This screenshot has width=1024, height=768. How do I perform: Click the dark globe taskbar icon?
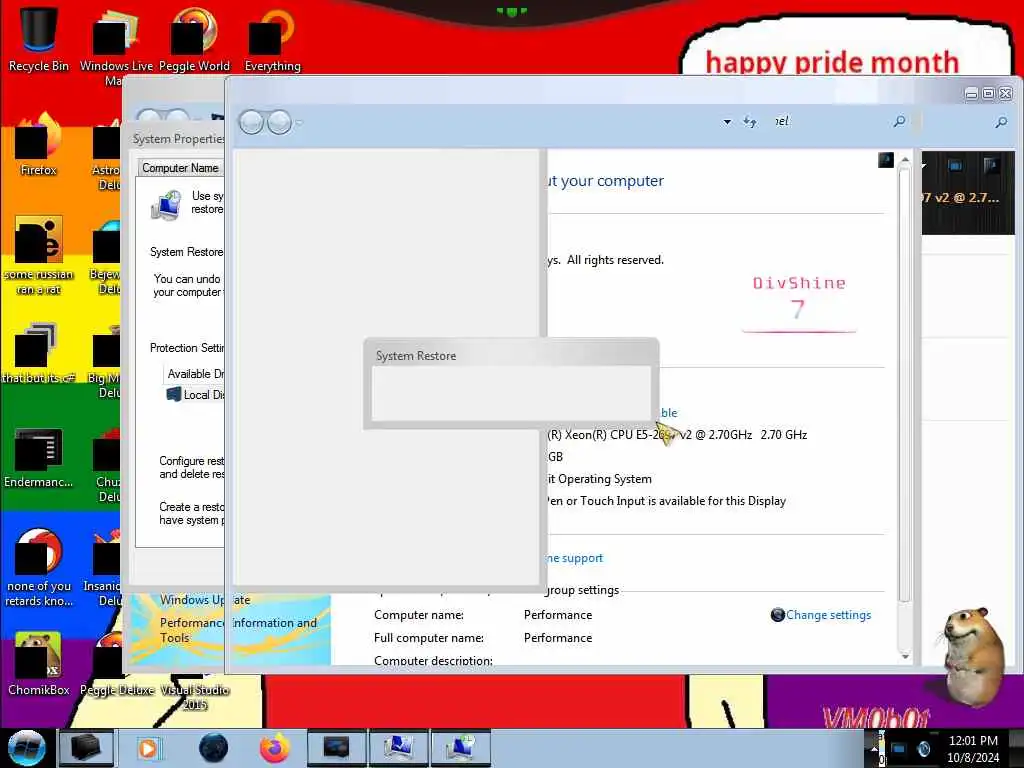pos(214,748)
